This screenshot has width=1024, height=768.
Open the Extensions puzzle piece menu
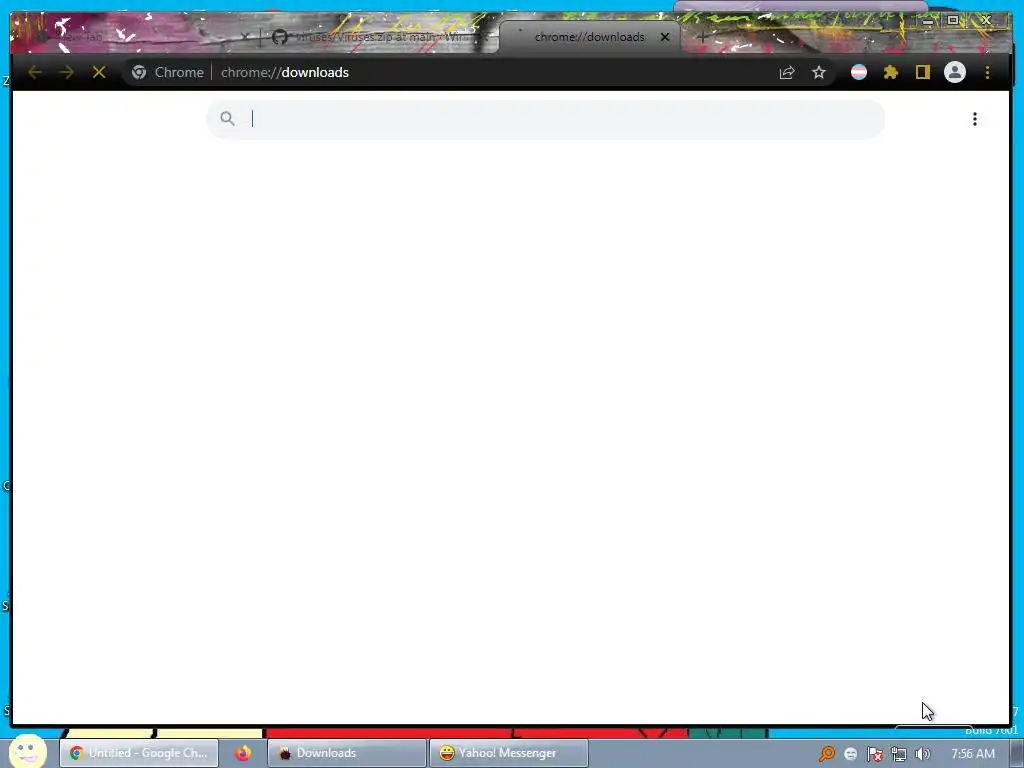[891, 72]
